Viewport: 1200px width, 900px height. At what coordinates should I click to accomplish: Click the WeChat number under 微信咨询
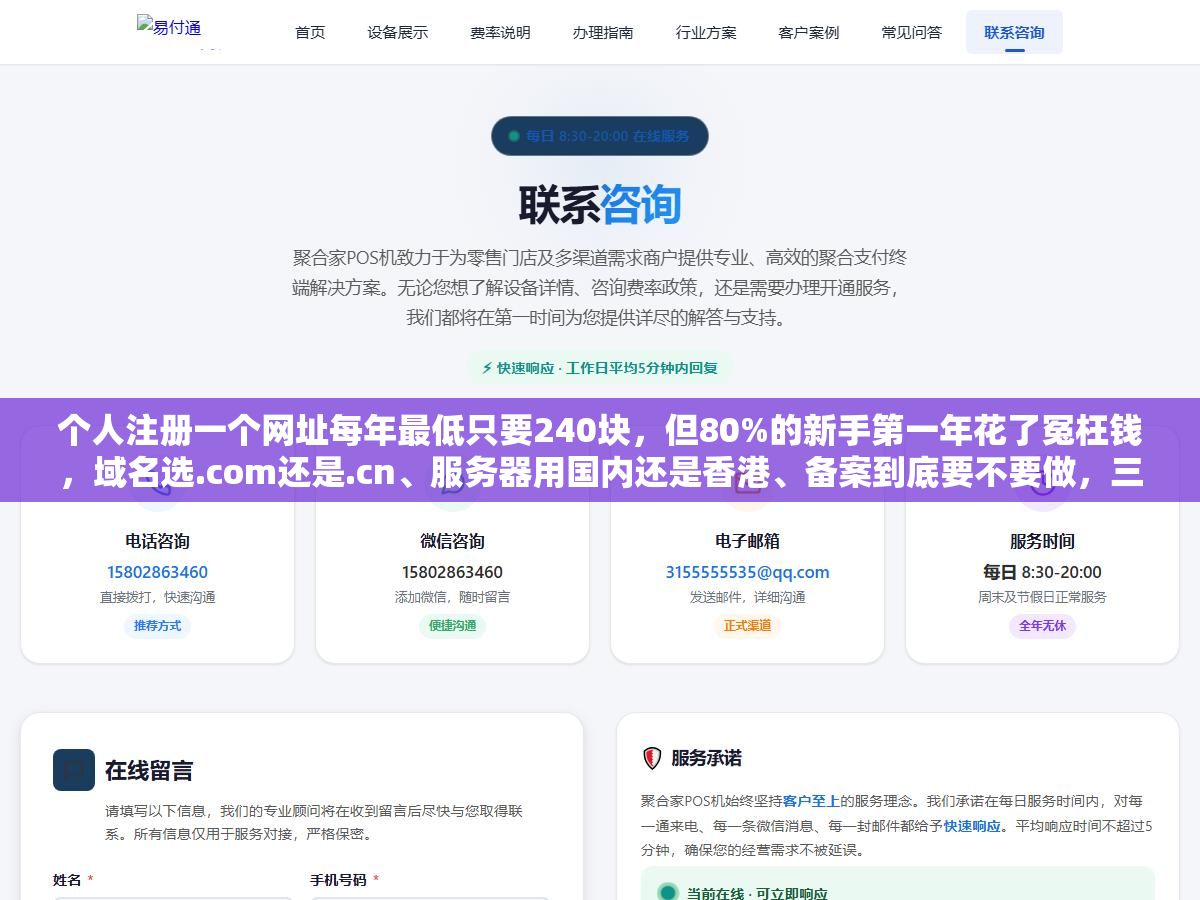[452, 572]
